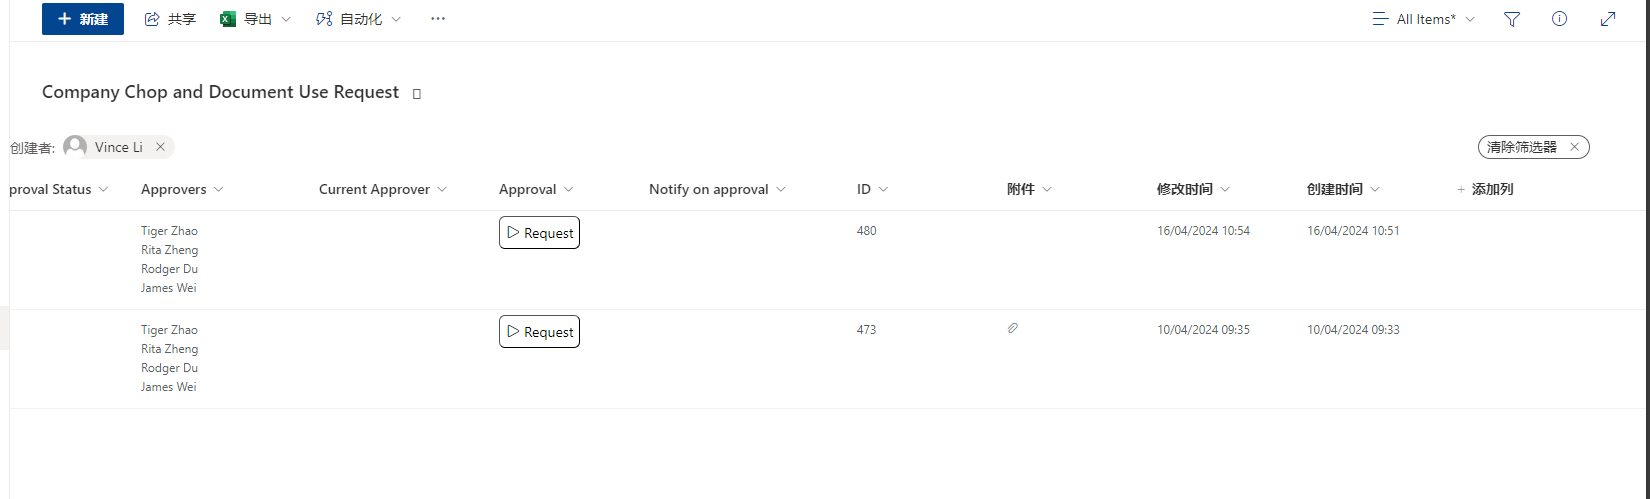Click the 新建 new item button

pos(83,19)
